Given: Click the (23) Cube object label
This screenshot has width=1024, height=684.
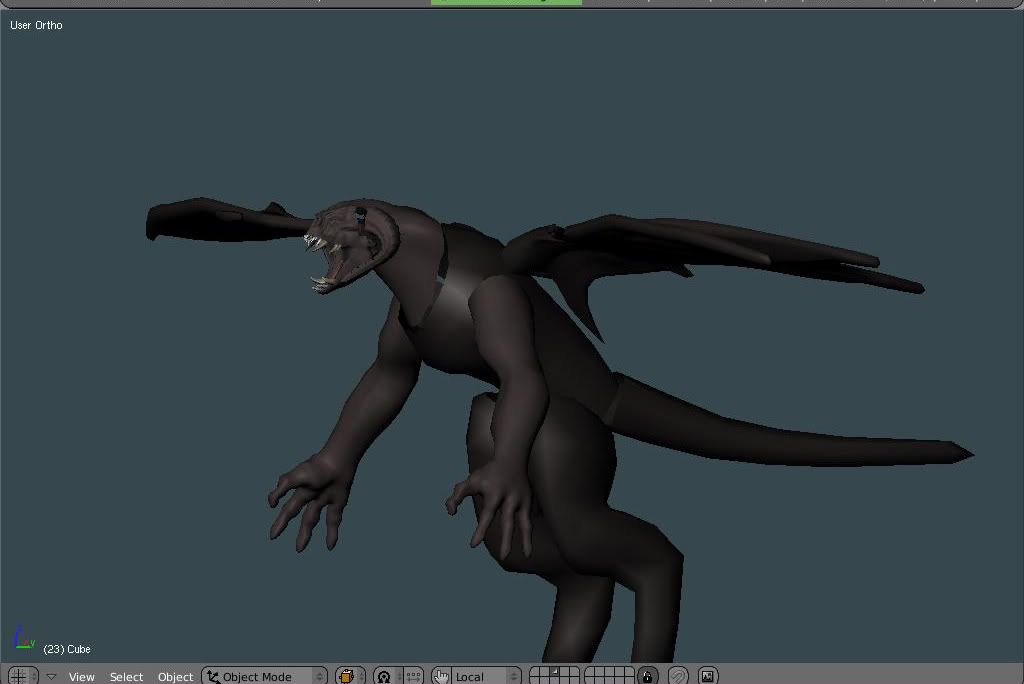Looking at the screenshot, I should click(x=67, y=649).
